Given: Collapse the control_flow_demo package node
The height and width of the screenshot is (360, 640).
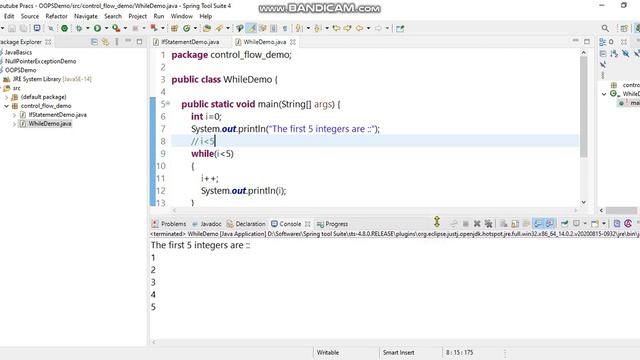Looking at the screenshot, I should 6,106.
